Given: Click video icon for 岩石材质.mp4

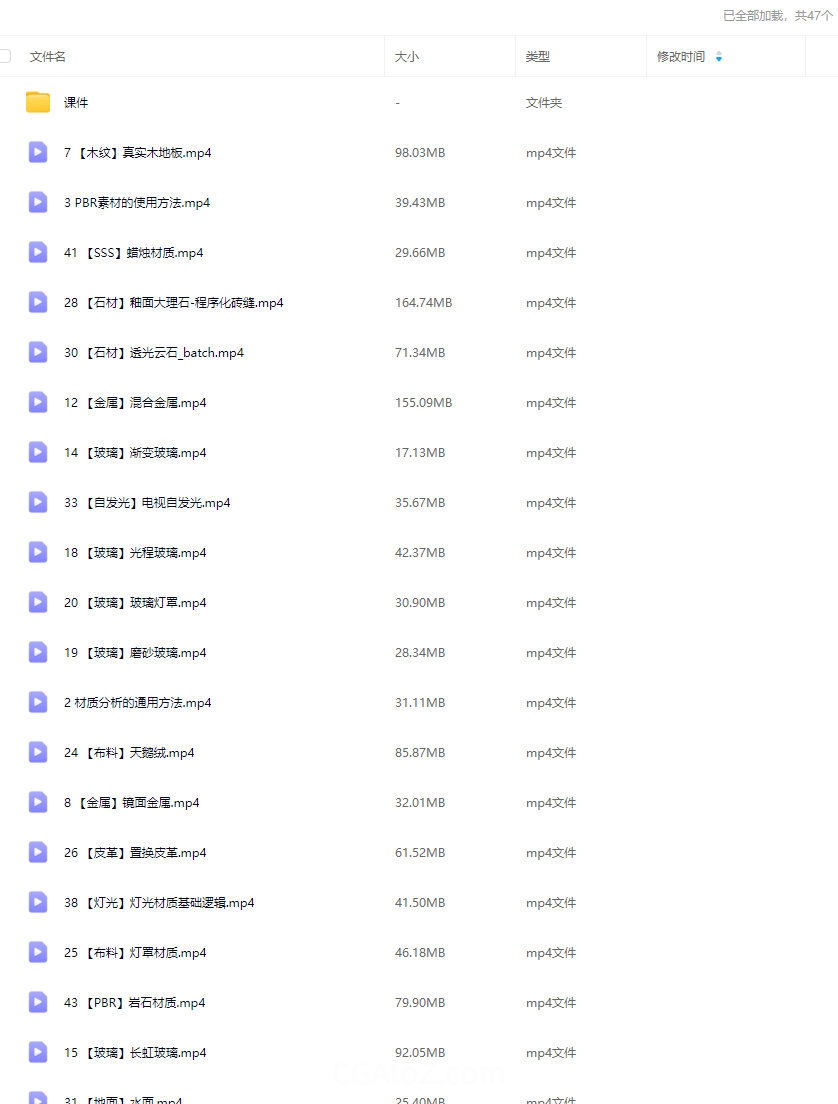Looking at the screenshot, I should click(x=37, y=1002).
